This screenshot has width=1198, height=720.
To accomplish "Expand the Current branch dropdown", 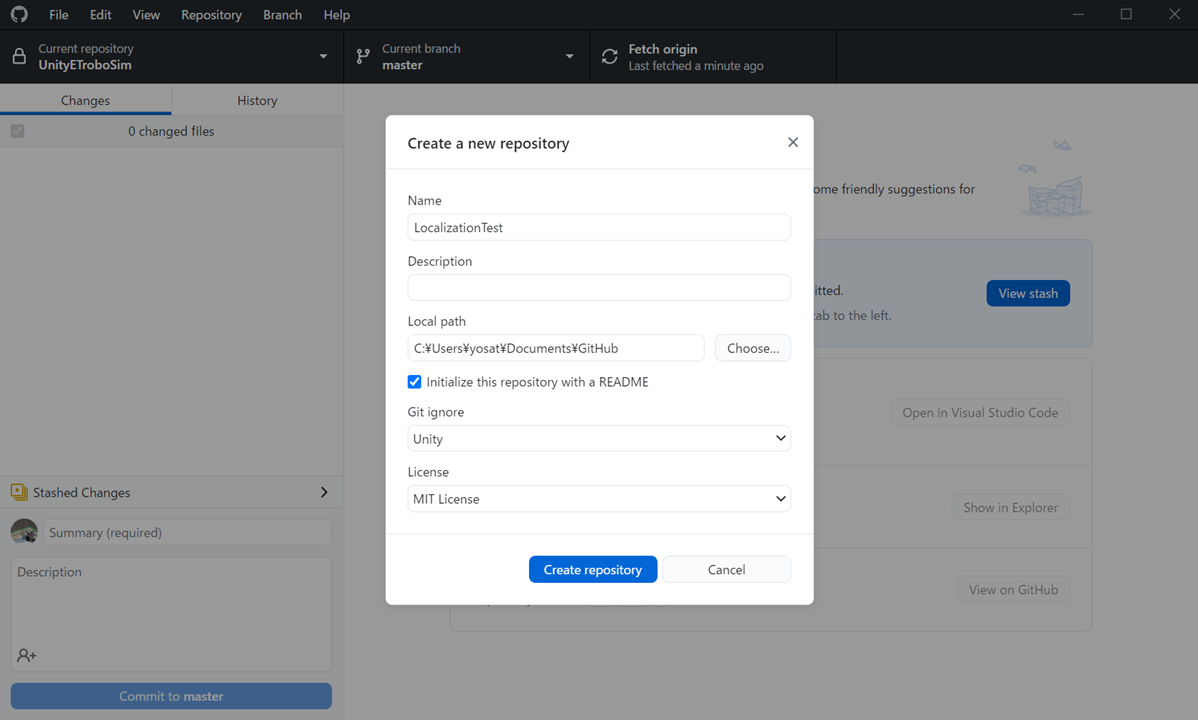I will (x=569, y=56).
